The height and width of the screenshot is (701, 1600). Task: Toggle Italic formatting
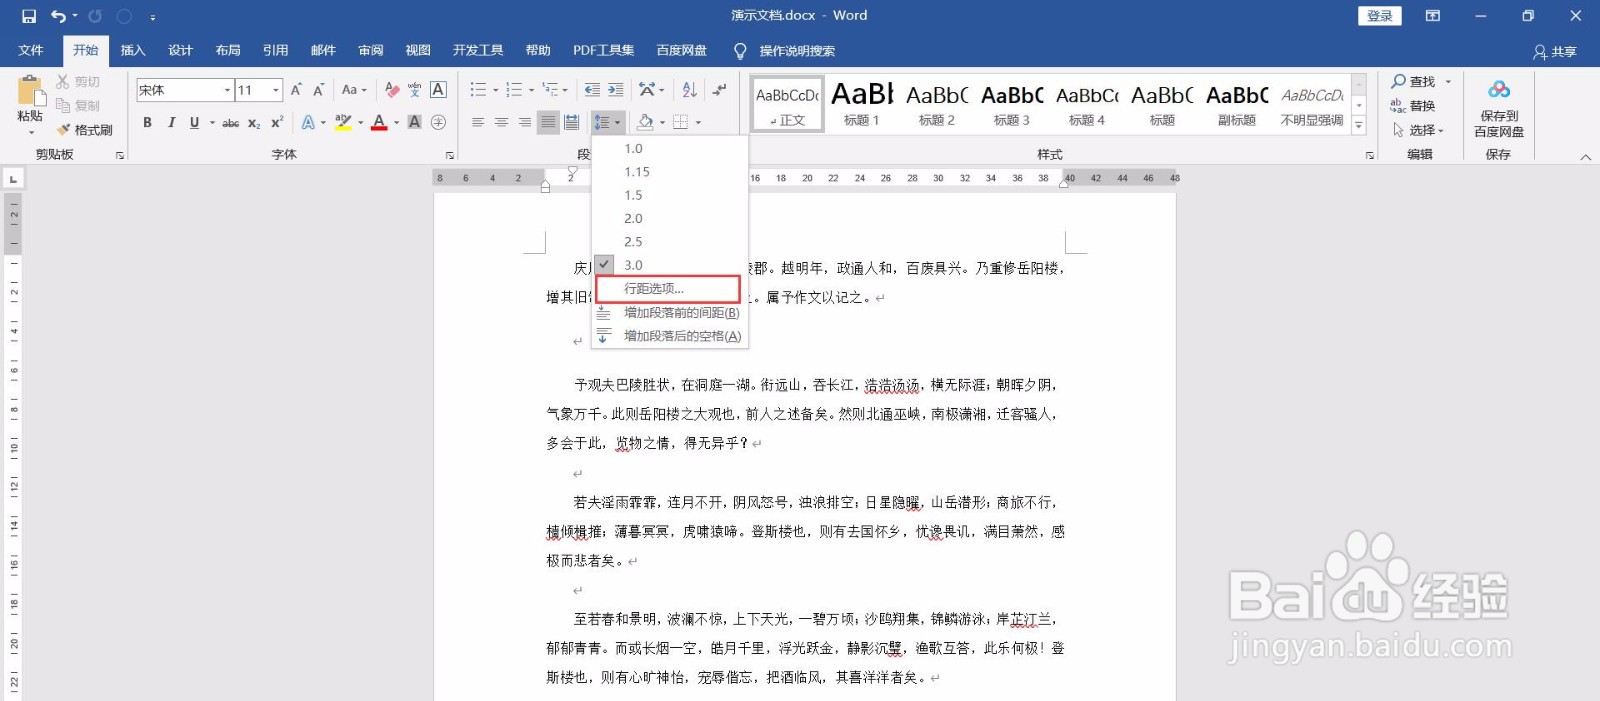tap(171, 122)
